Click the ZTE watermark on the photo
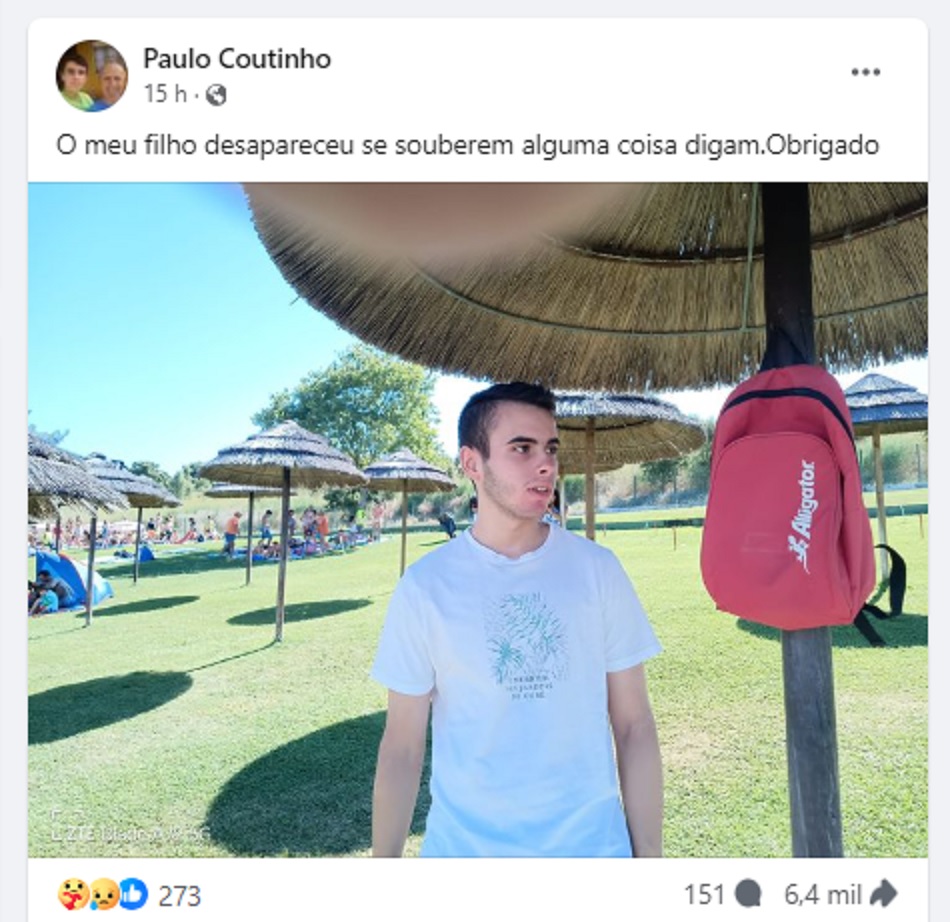Screen dimensions: 950x922 129,833
